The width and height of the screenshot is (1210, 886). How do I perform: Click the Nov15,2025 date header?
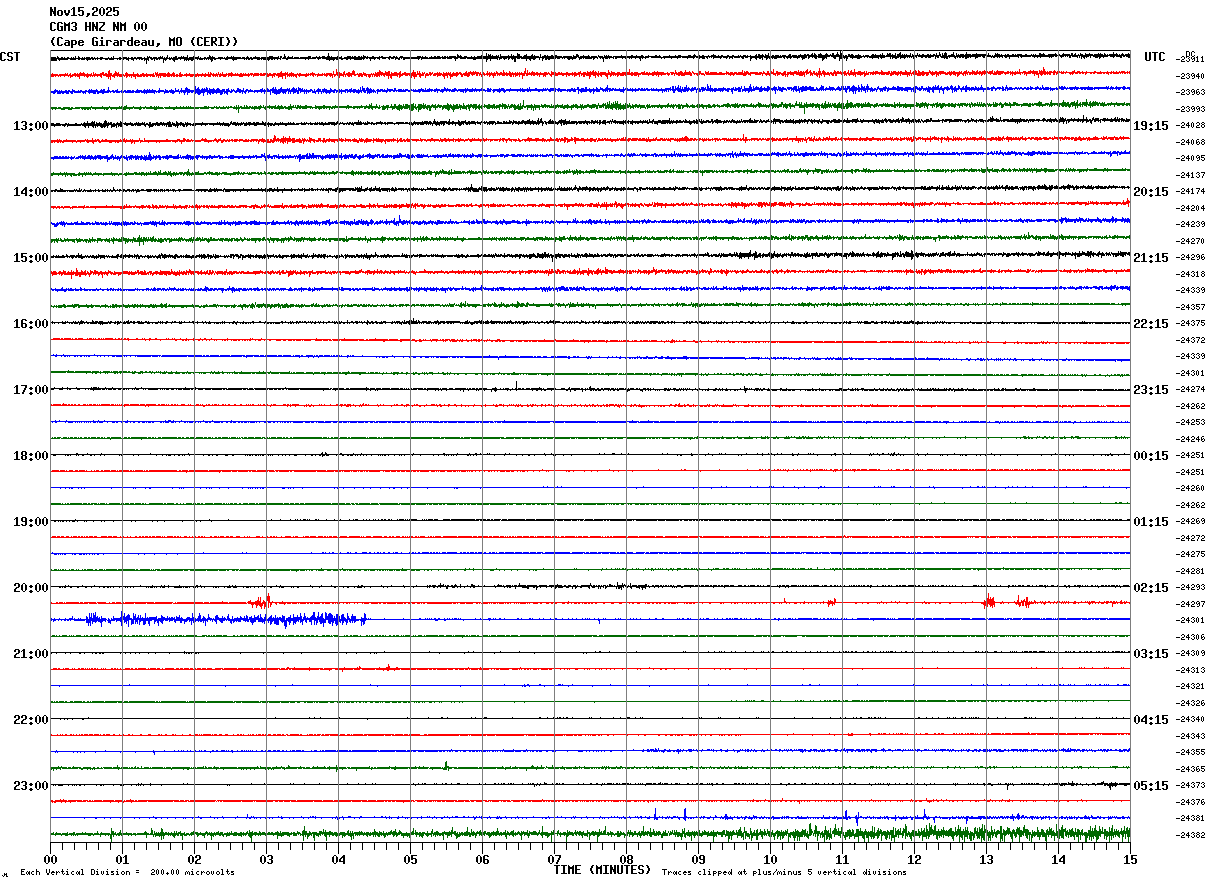[x=84, y=12]
